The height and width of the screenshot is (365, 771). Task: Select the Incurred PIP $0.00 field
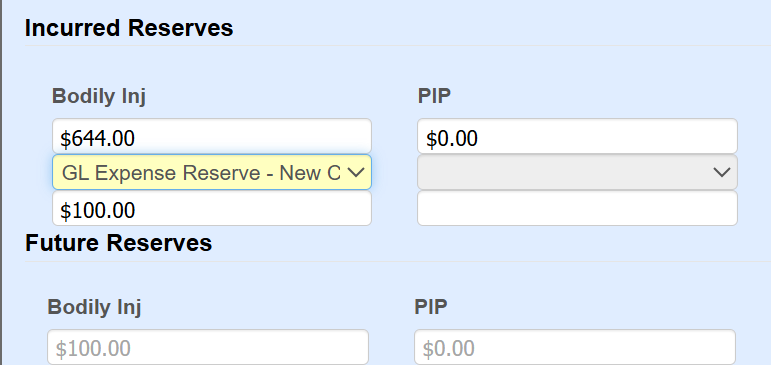[577, 136]
